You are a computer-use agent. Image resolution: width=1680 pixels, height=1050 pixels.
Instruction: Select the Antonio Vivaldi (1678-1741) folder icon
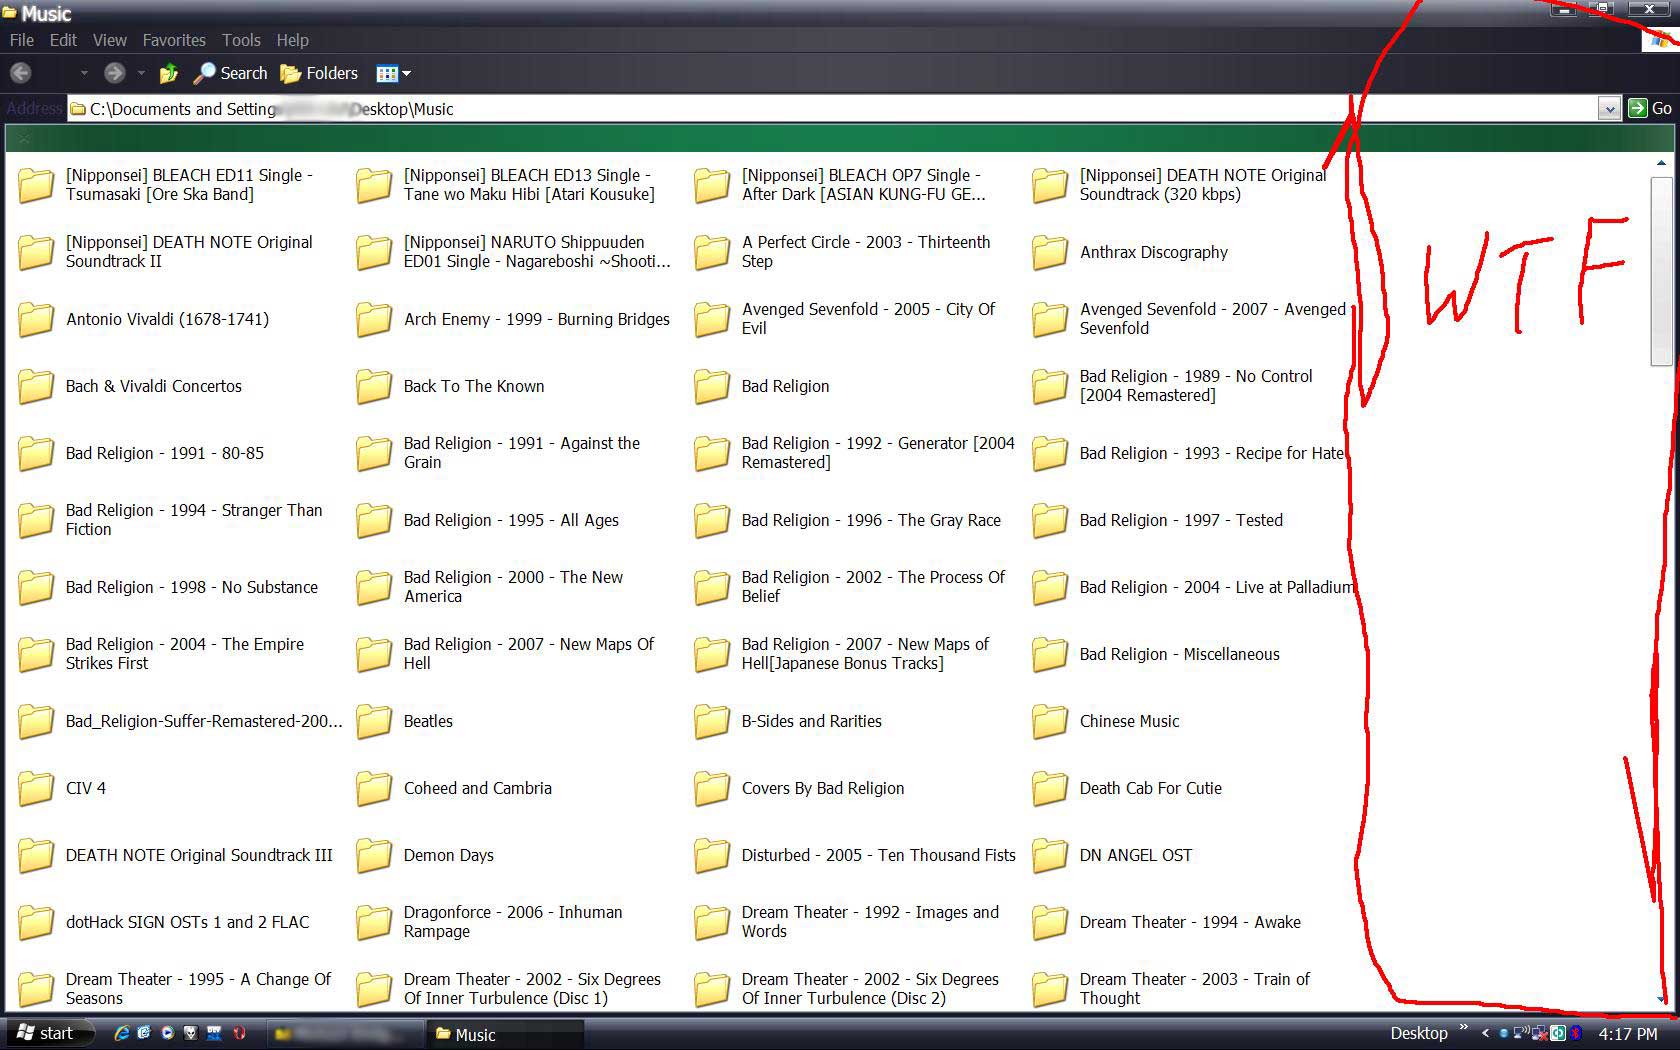(36, 319)
